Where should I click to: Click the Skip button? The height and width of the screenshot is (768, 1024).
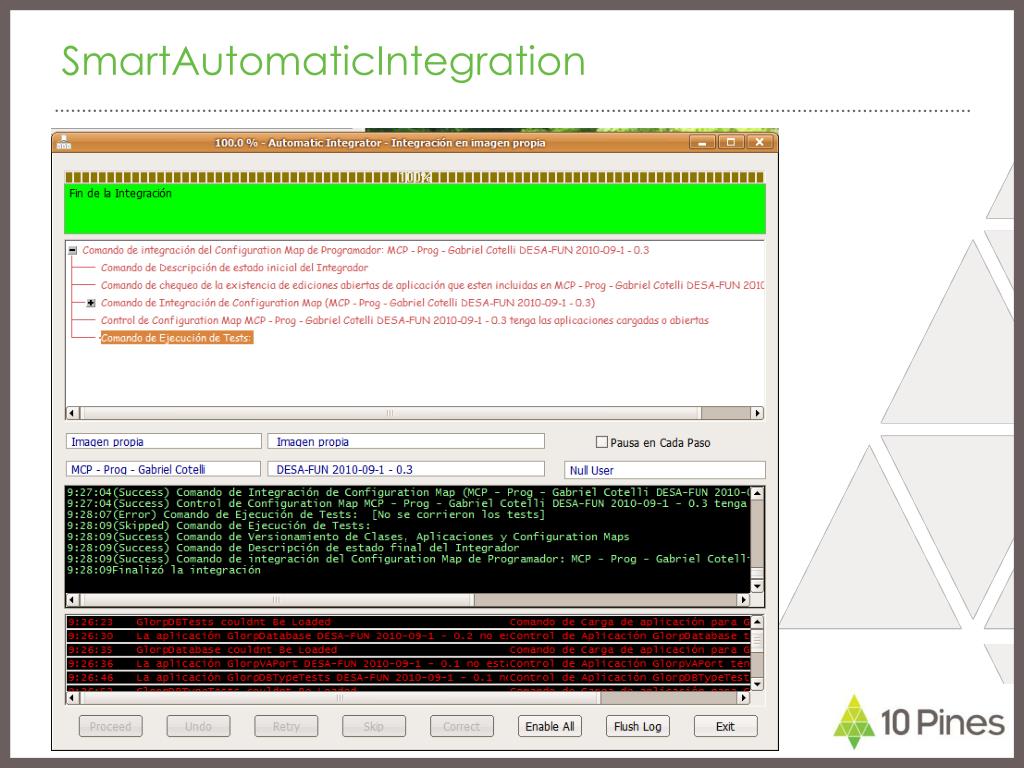(374, 726)
